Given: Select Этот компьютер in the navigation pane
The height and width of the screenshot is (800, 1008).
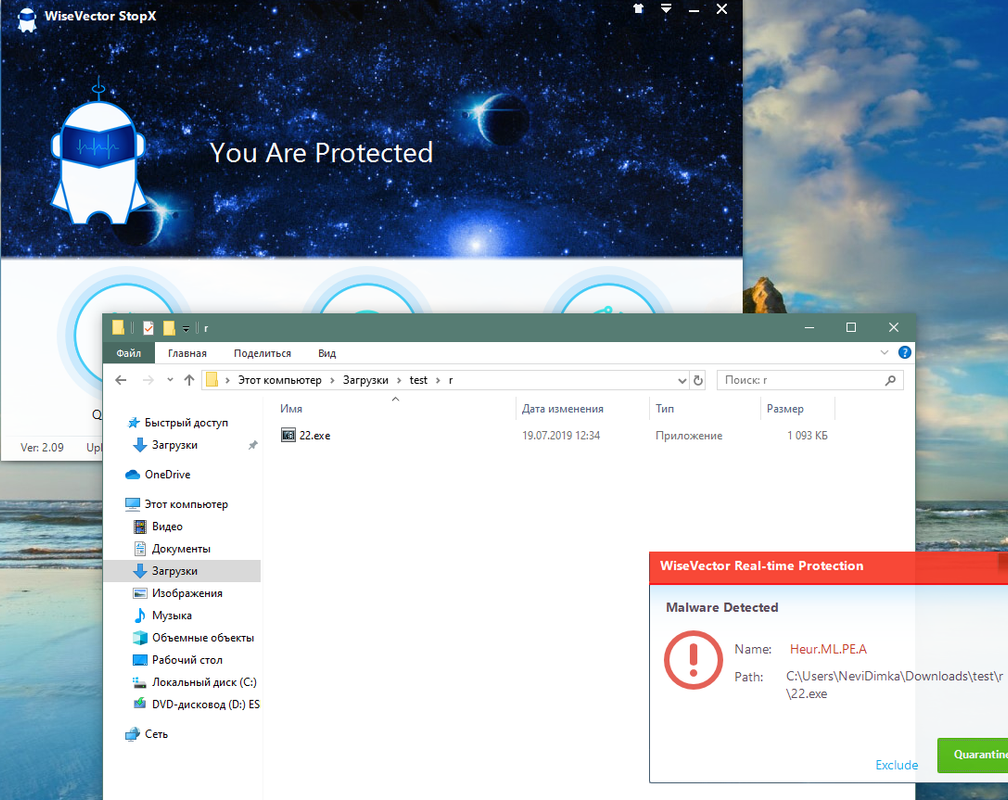Looking at the screenshot, I should click(186, 504).
